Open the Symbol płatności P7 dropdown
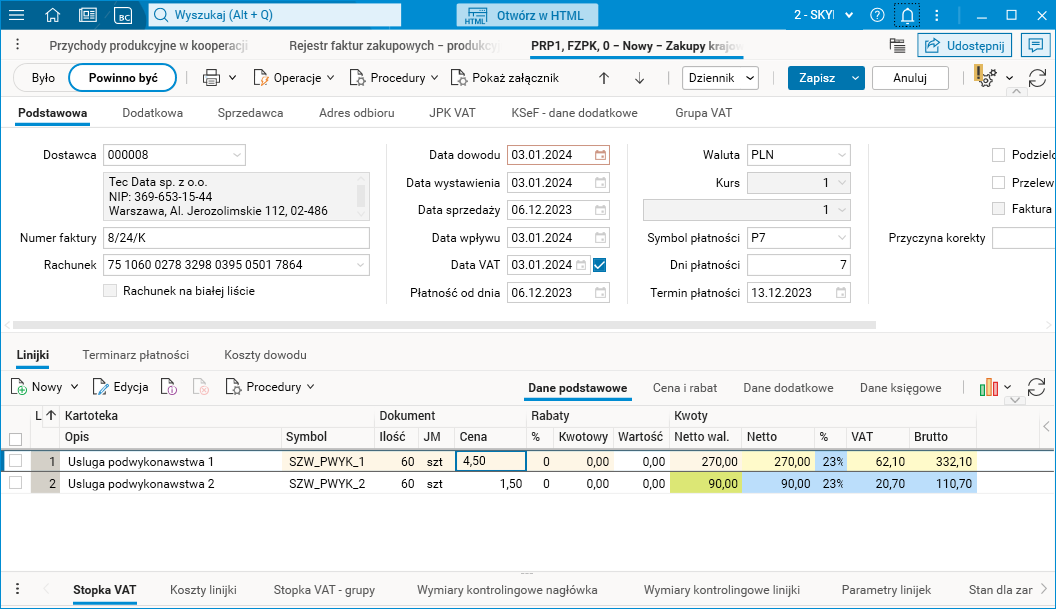This screenshot has width=1056, height=609. click(x=841, y=238)
